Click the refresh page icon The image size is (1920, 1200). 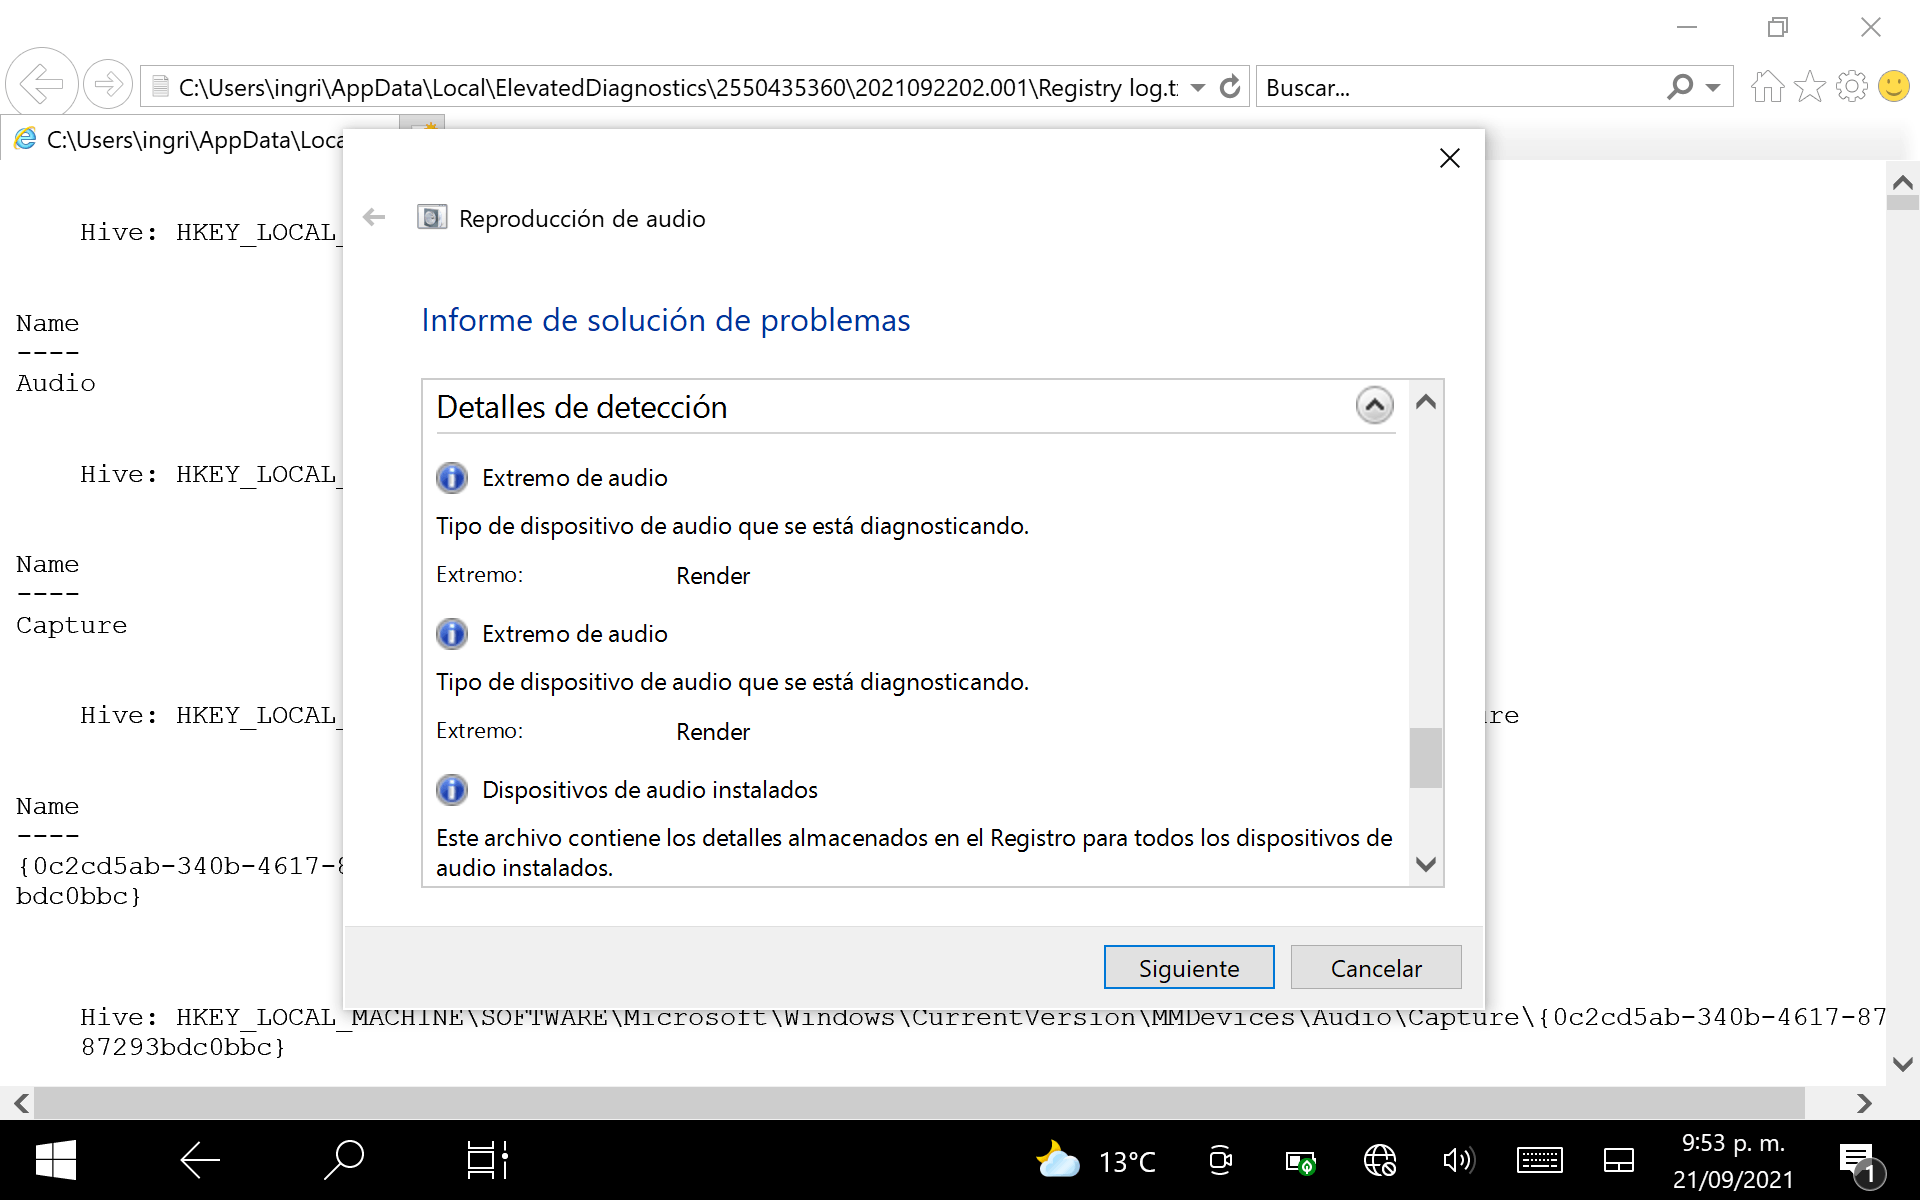(x=1230, y=87)
